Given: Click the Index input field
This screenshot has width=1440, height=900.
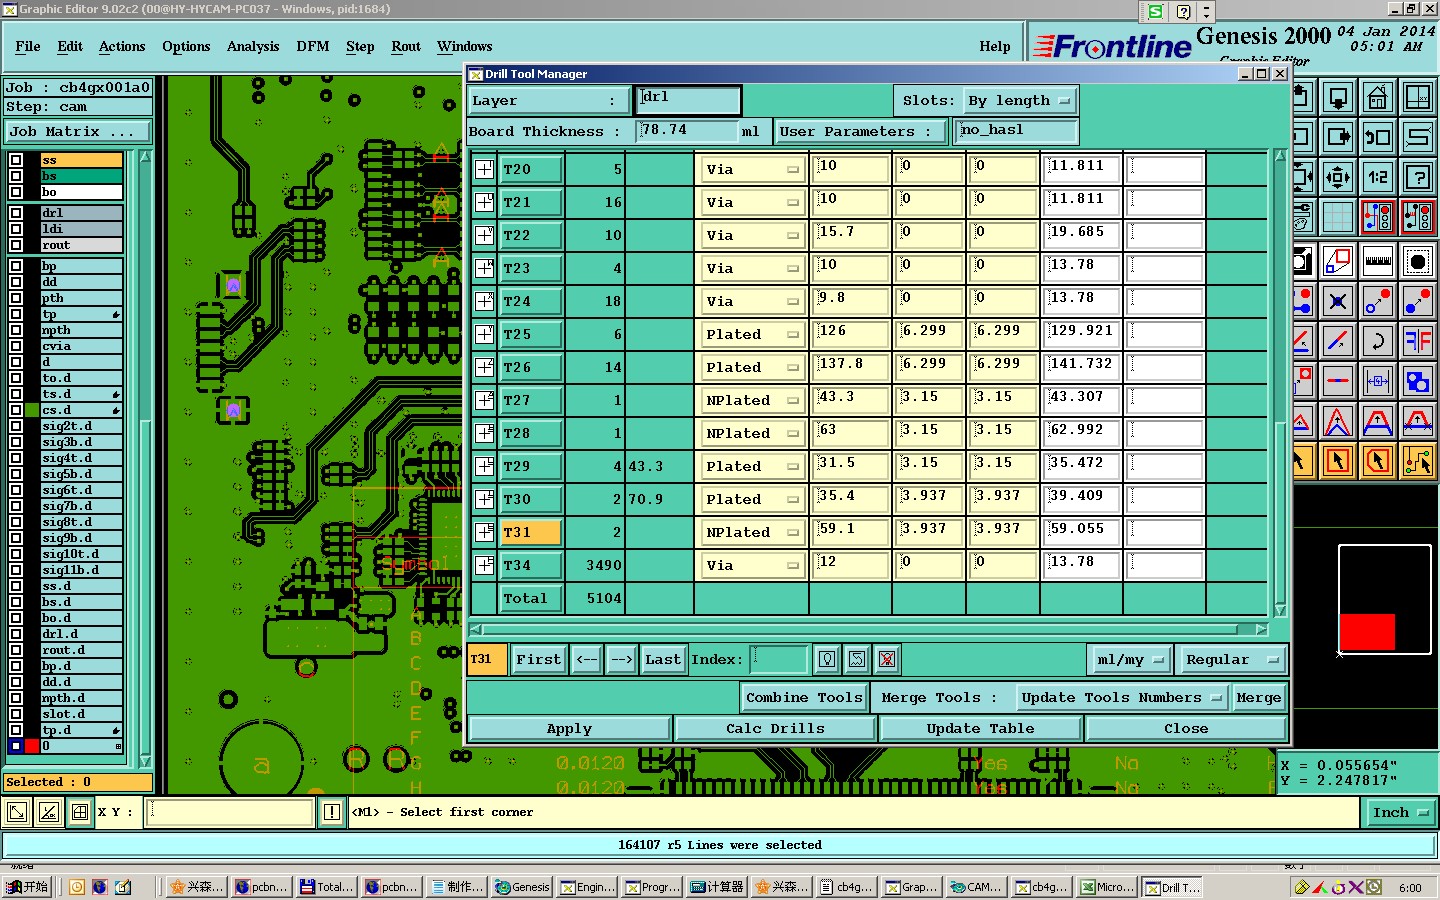Looking at the screenshot, I should [779, 660].
